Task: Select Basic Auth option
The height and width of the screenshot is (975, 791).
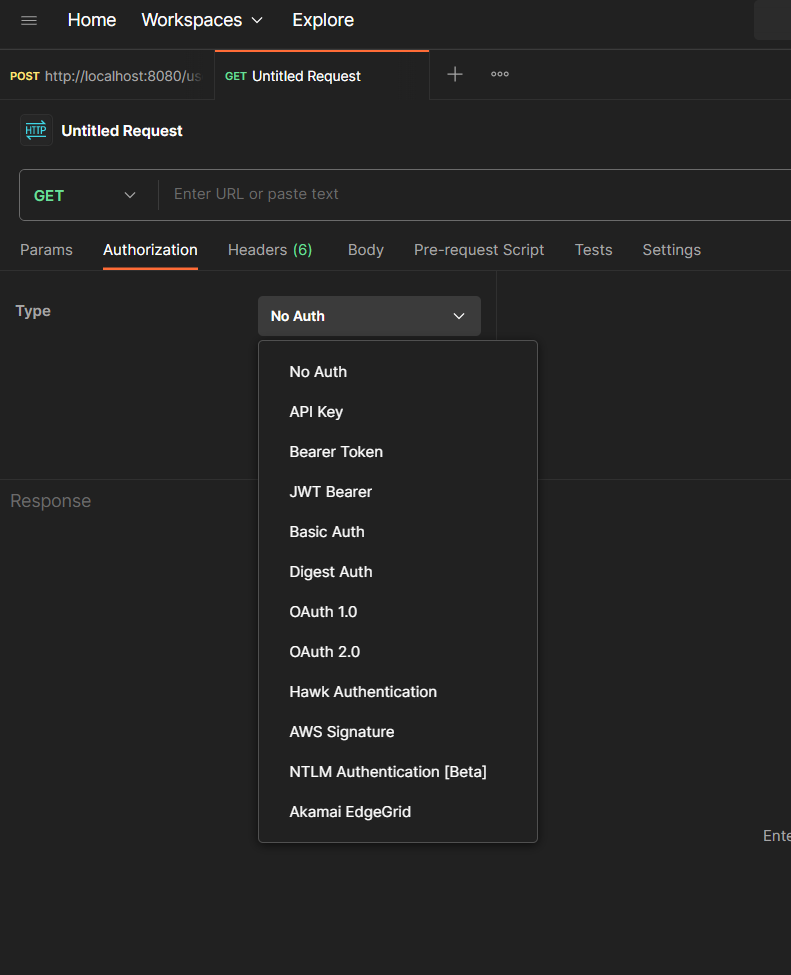Action: tap(327, 532)
